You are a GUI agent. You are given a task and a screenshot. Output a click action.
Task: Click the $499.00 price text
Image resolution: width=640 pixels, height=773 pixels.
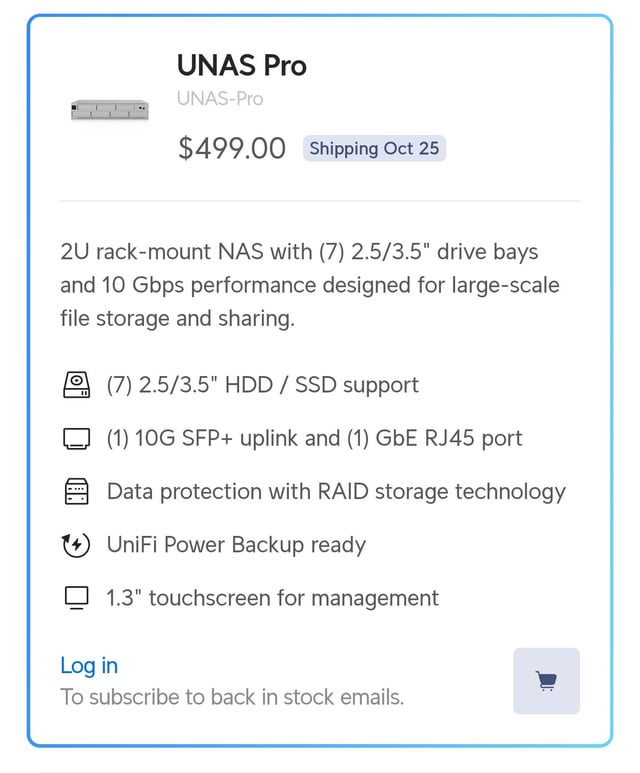232,149
